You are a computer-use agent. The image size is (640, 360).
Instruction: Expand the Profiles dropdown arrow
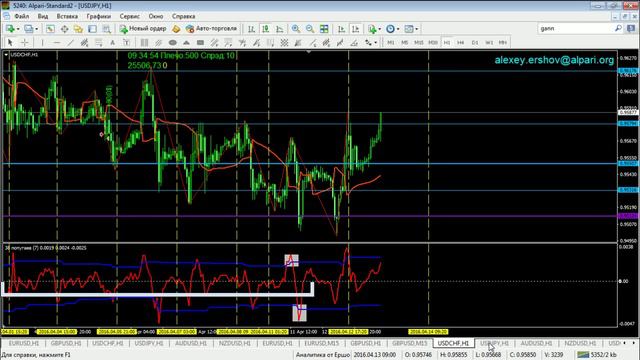pos(37,29)
